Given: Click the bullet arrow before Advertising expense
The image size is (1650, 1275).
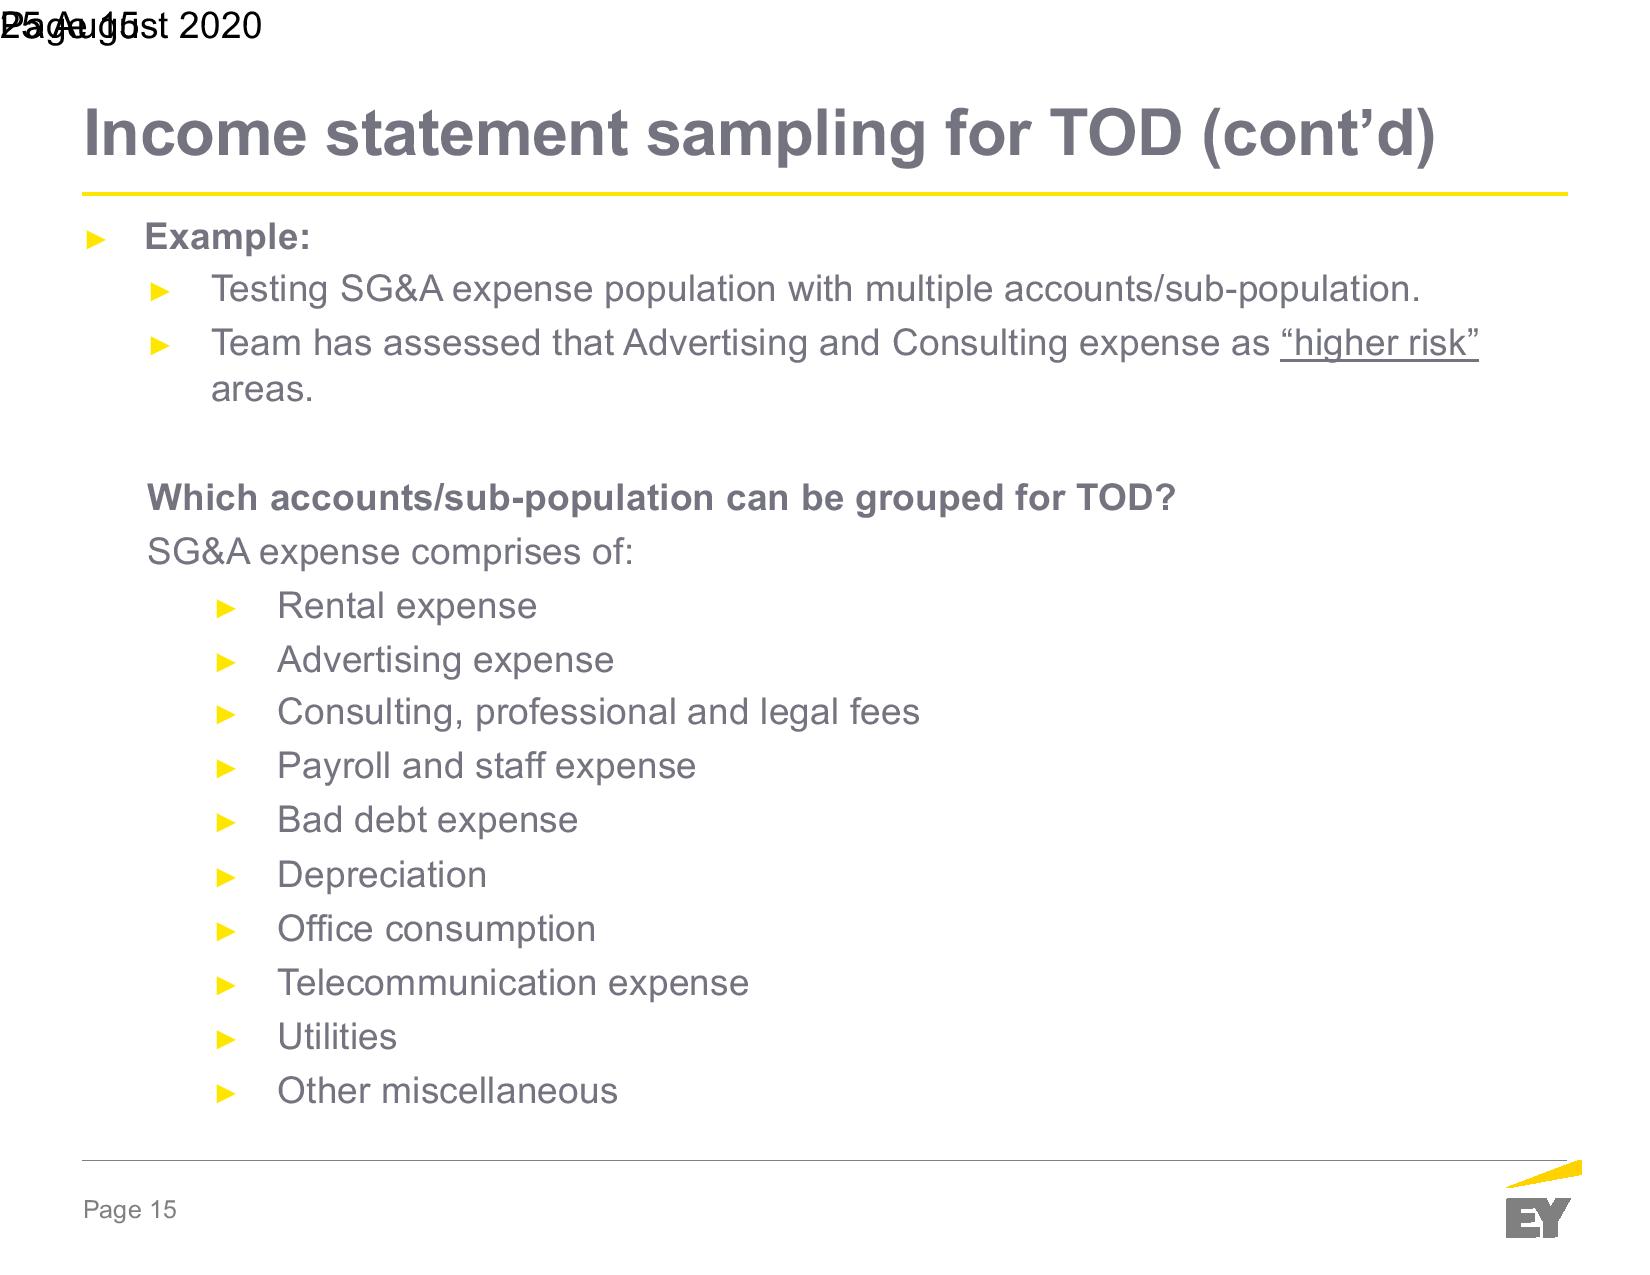Looking at the screenshot, I should click(x=227, y=662).
